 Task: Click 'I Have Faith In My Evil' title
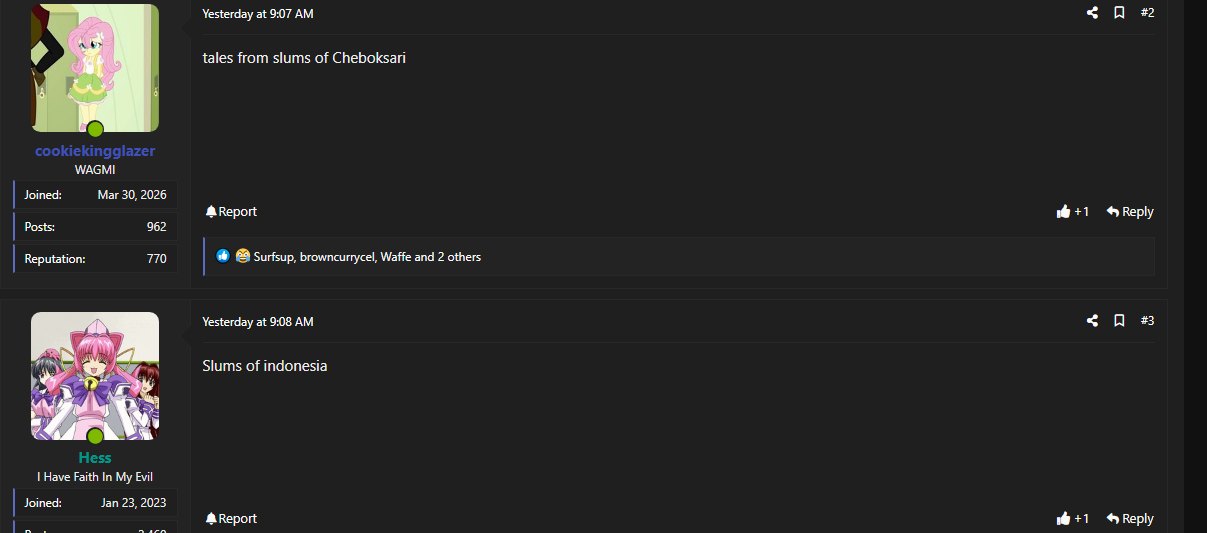pyautogui.click(x=95, y=477)
